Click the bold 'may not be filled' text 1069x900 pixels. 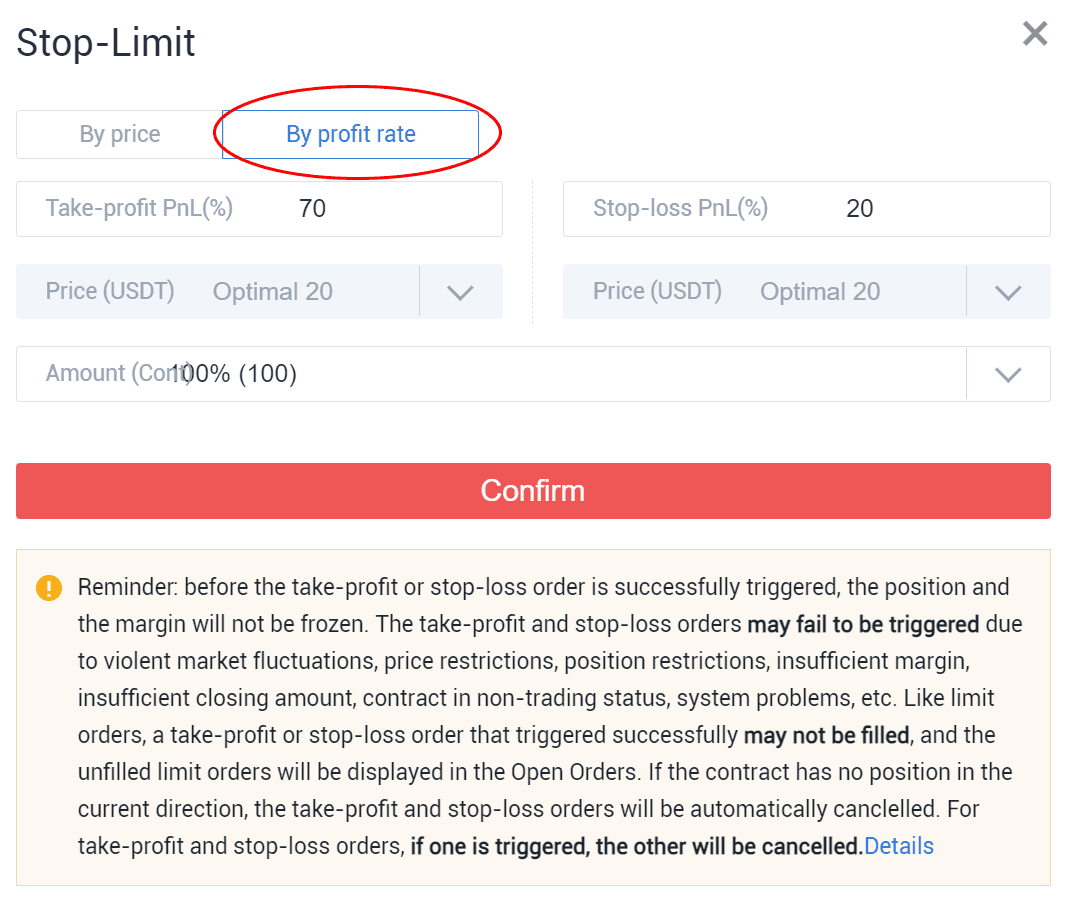(x=826, y=735)
